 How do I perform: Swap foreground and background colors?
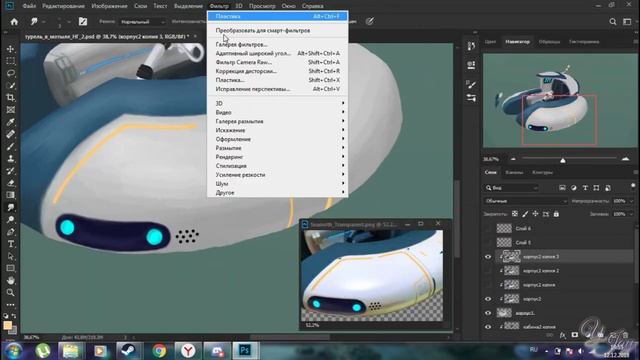tap(14, 316)
